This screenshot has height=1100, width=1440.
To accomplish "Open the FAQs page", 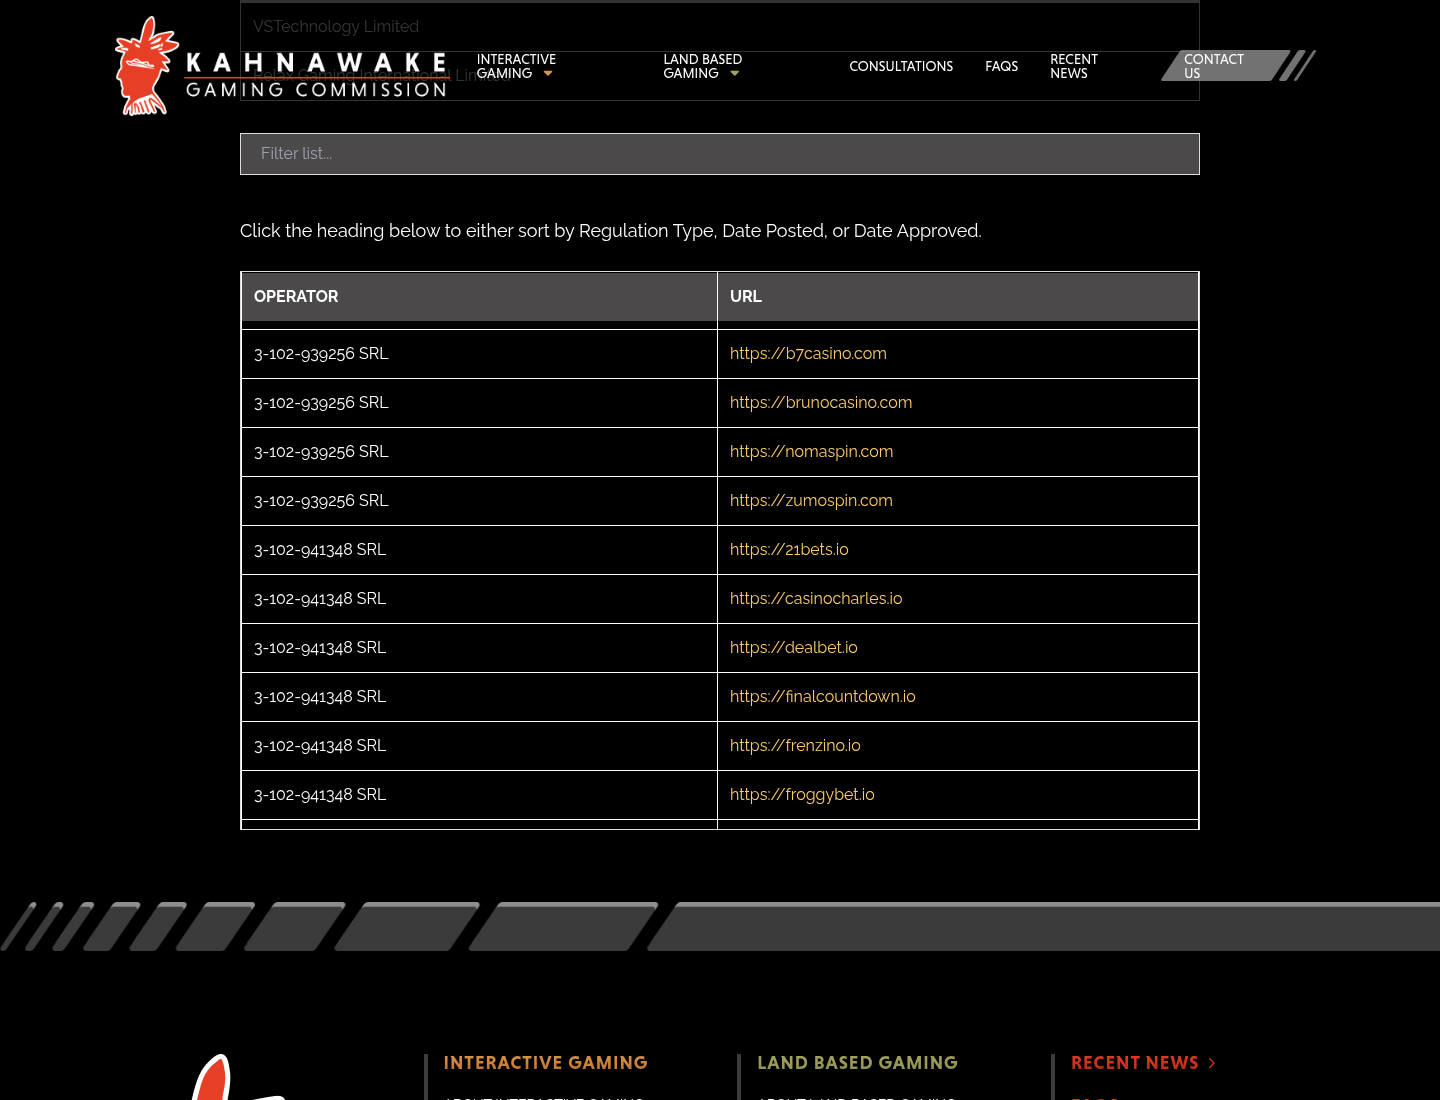I will pyautogui.click(x=1001, y=66).
